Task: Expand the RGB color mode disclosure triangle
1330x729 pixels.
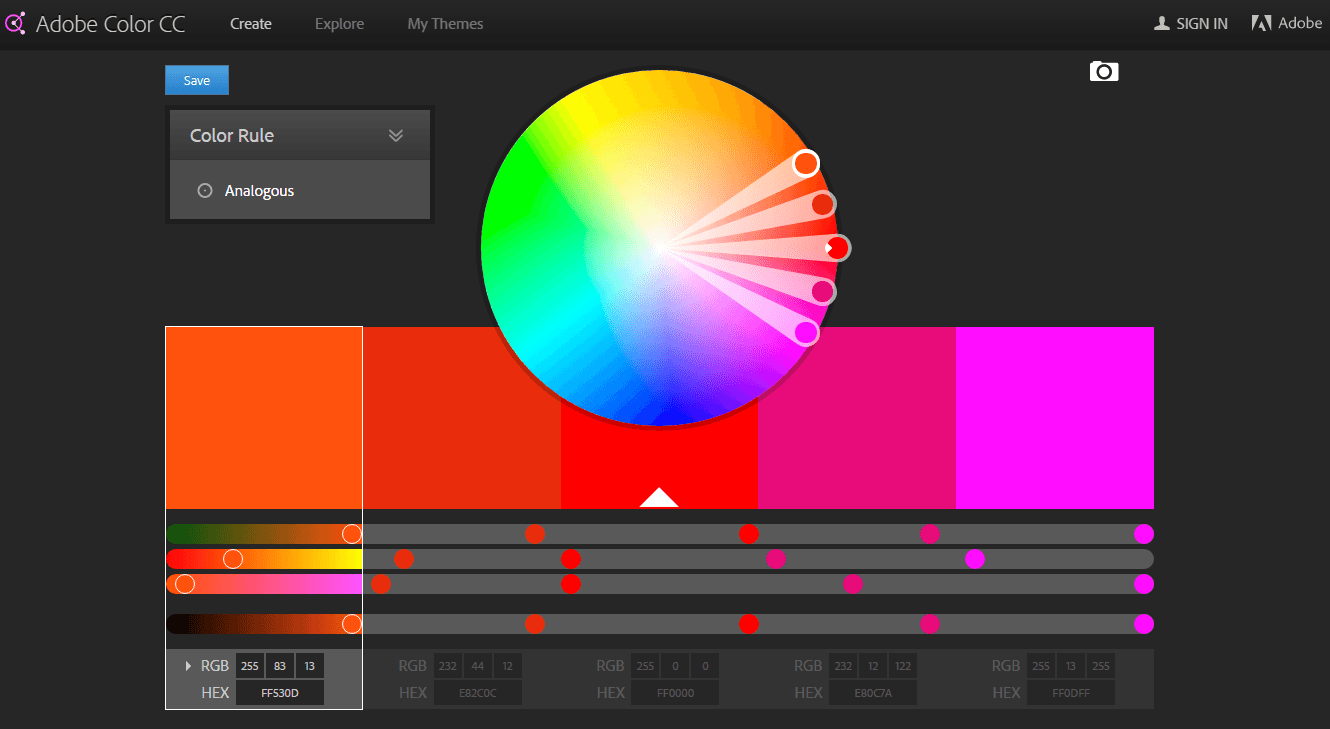Action: tap(187, 666)
